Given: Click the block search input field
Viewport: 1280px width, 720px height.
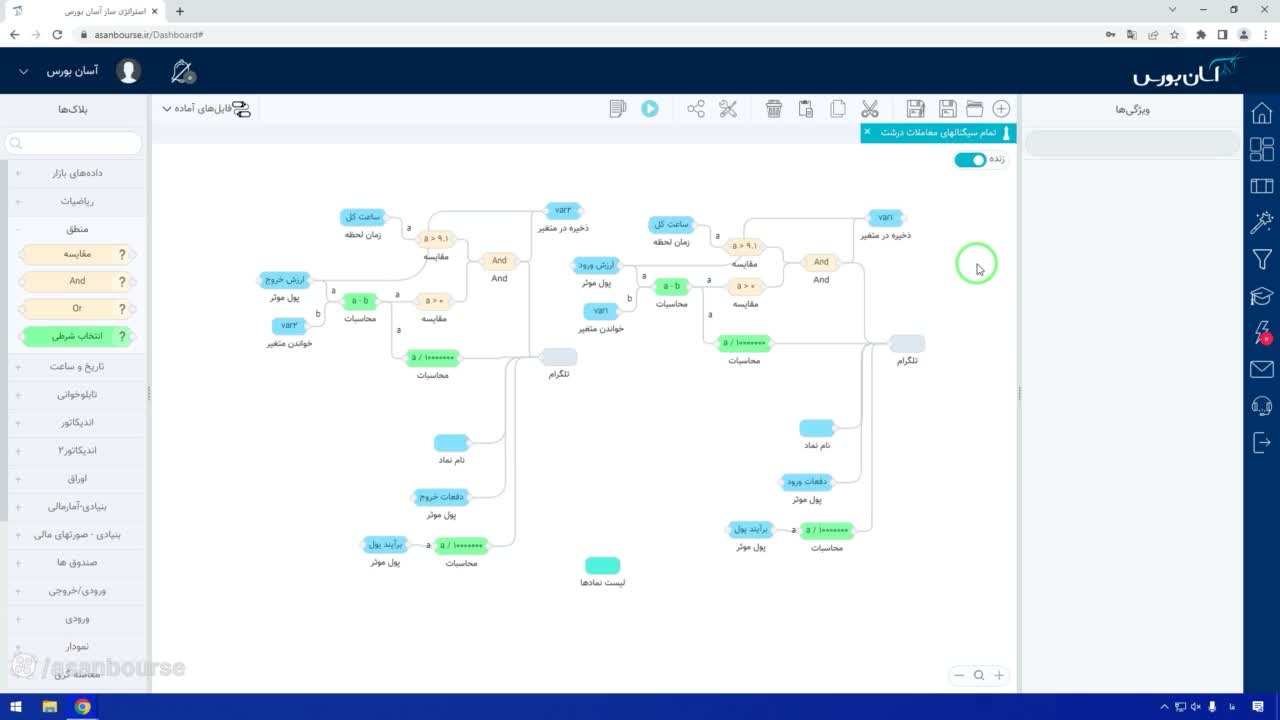Looking at the screenshot, I should coord(75,144).
